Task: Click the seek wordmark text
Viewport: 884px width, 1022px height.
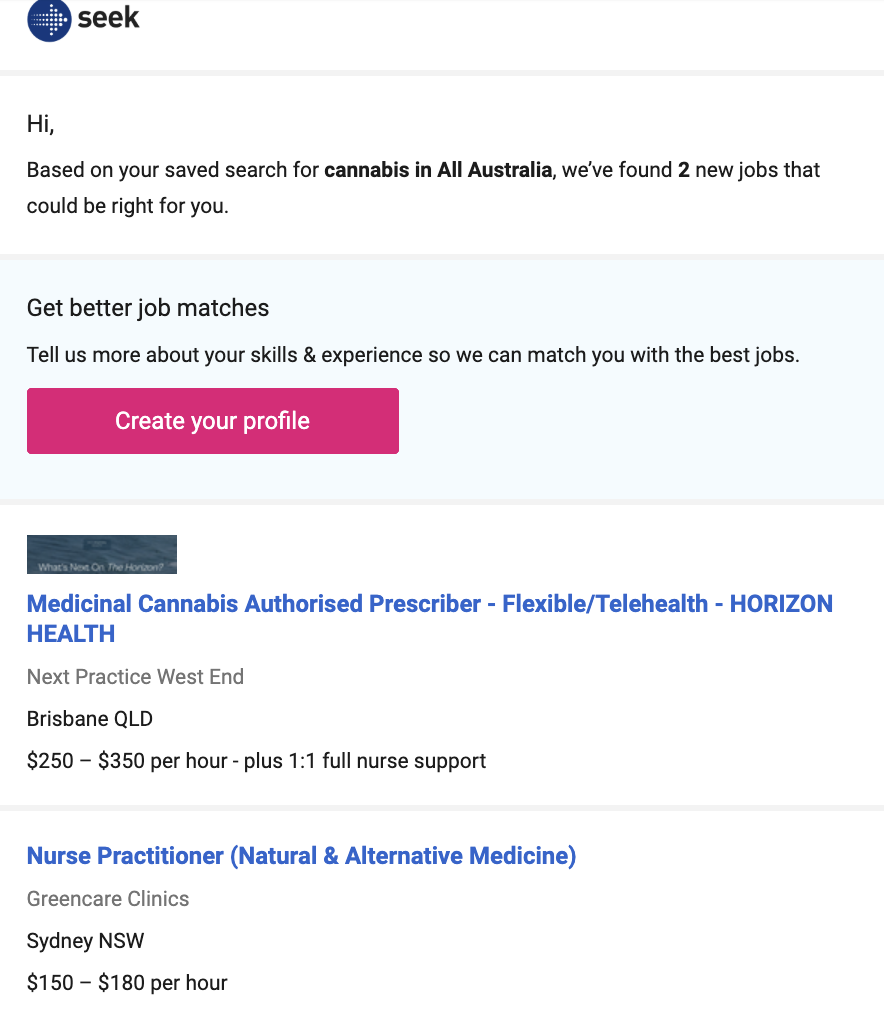Action: pos(109,17)
